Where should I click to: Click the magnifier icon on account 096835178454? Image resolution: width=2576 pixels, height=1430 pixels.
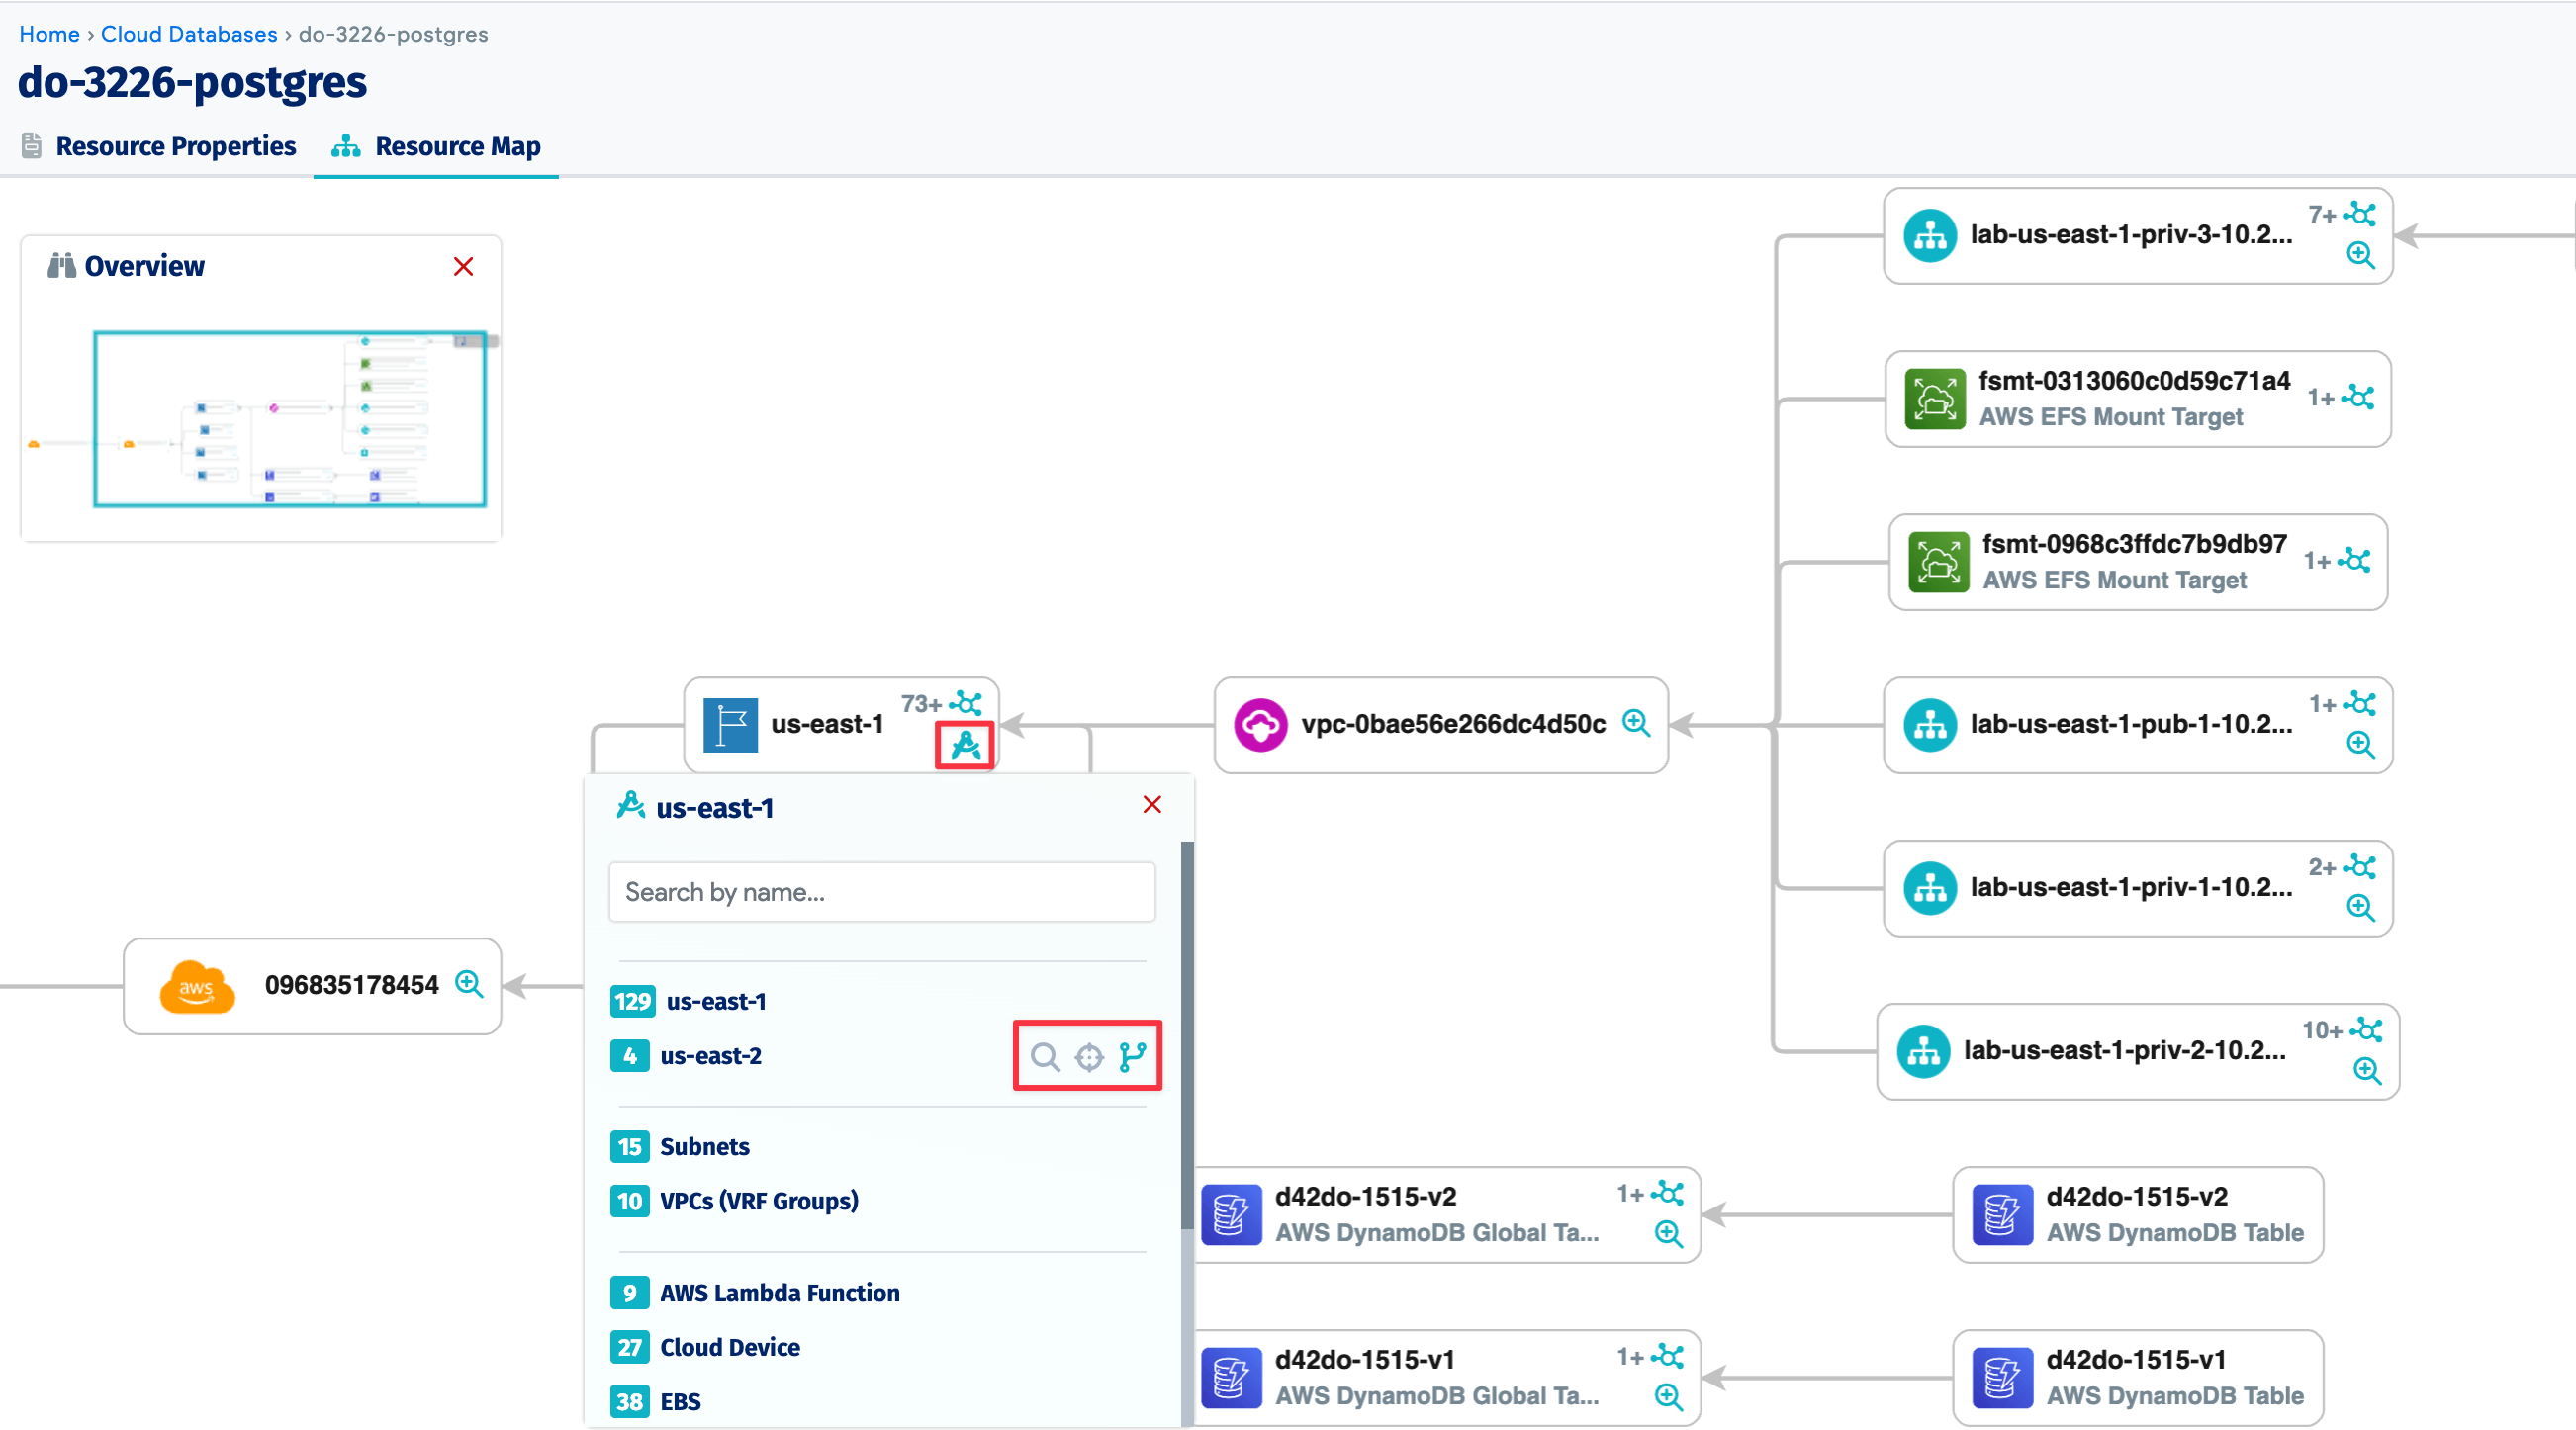(x=468, y=985)
